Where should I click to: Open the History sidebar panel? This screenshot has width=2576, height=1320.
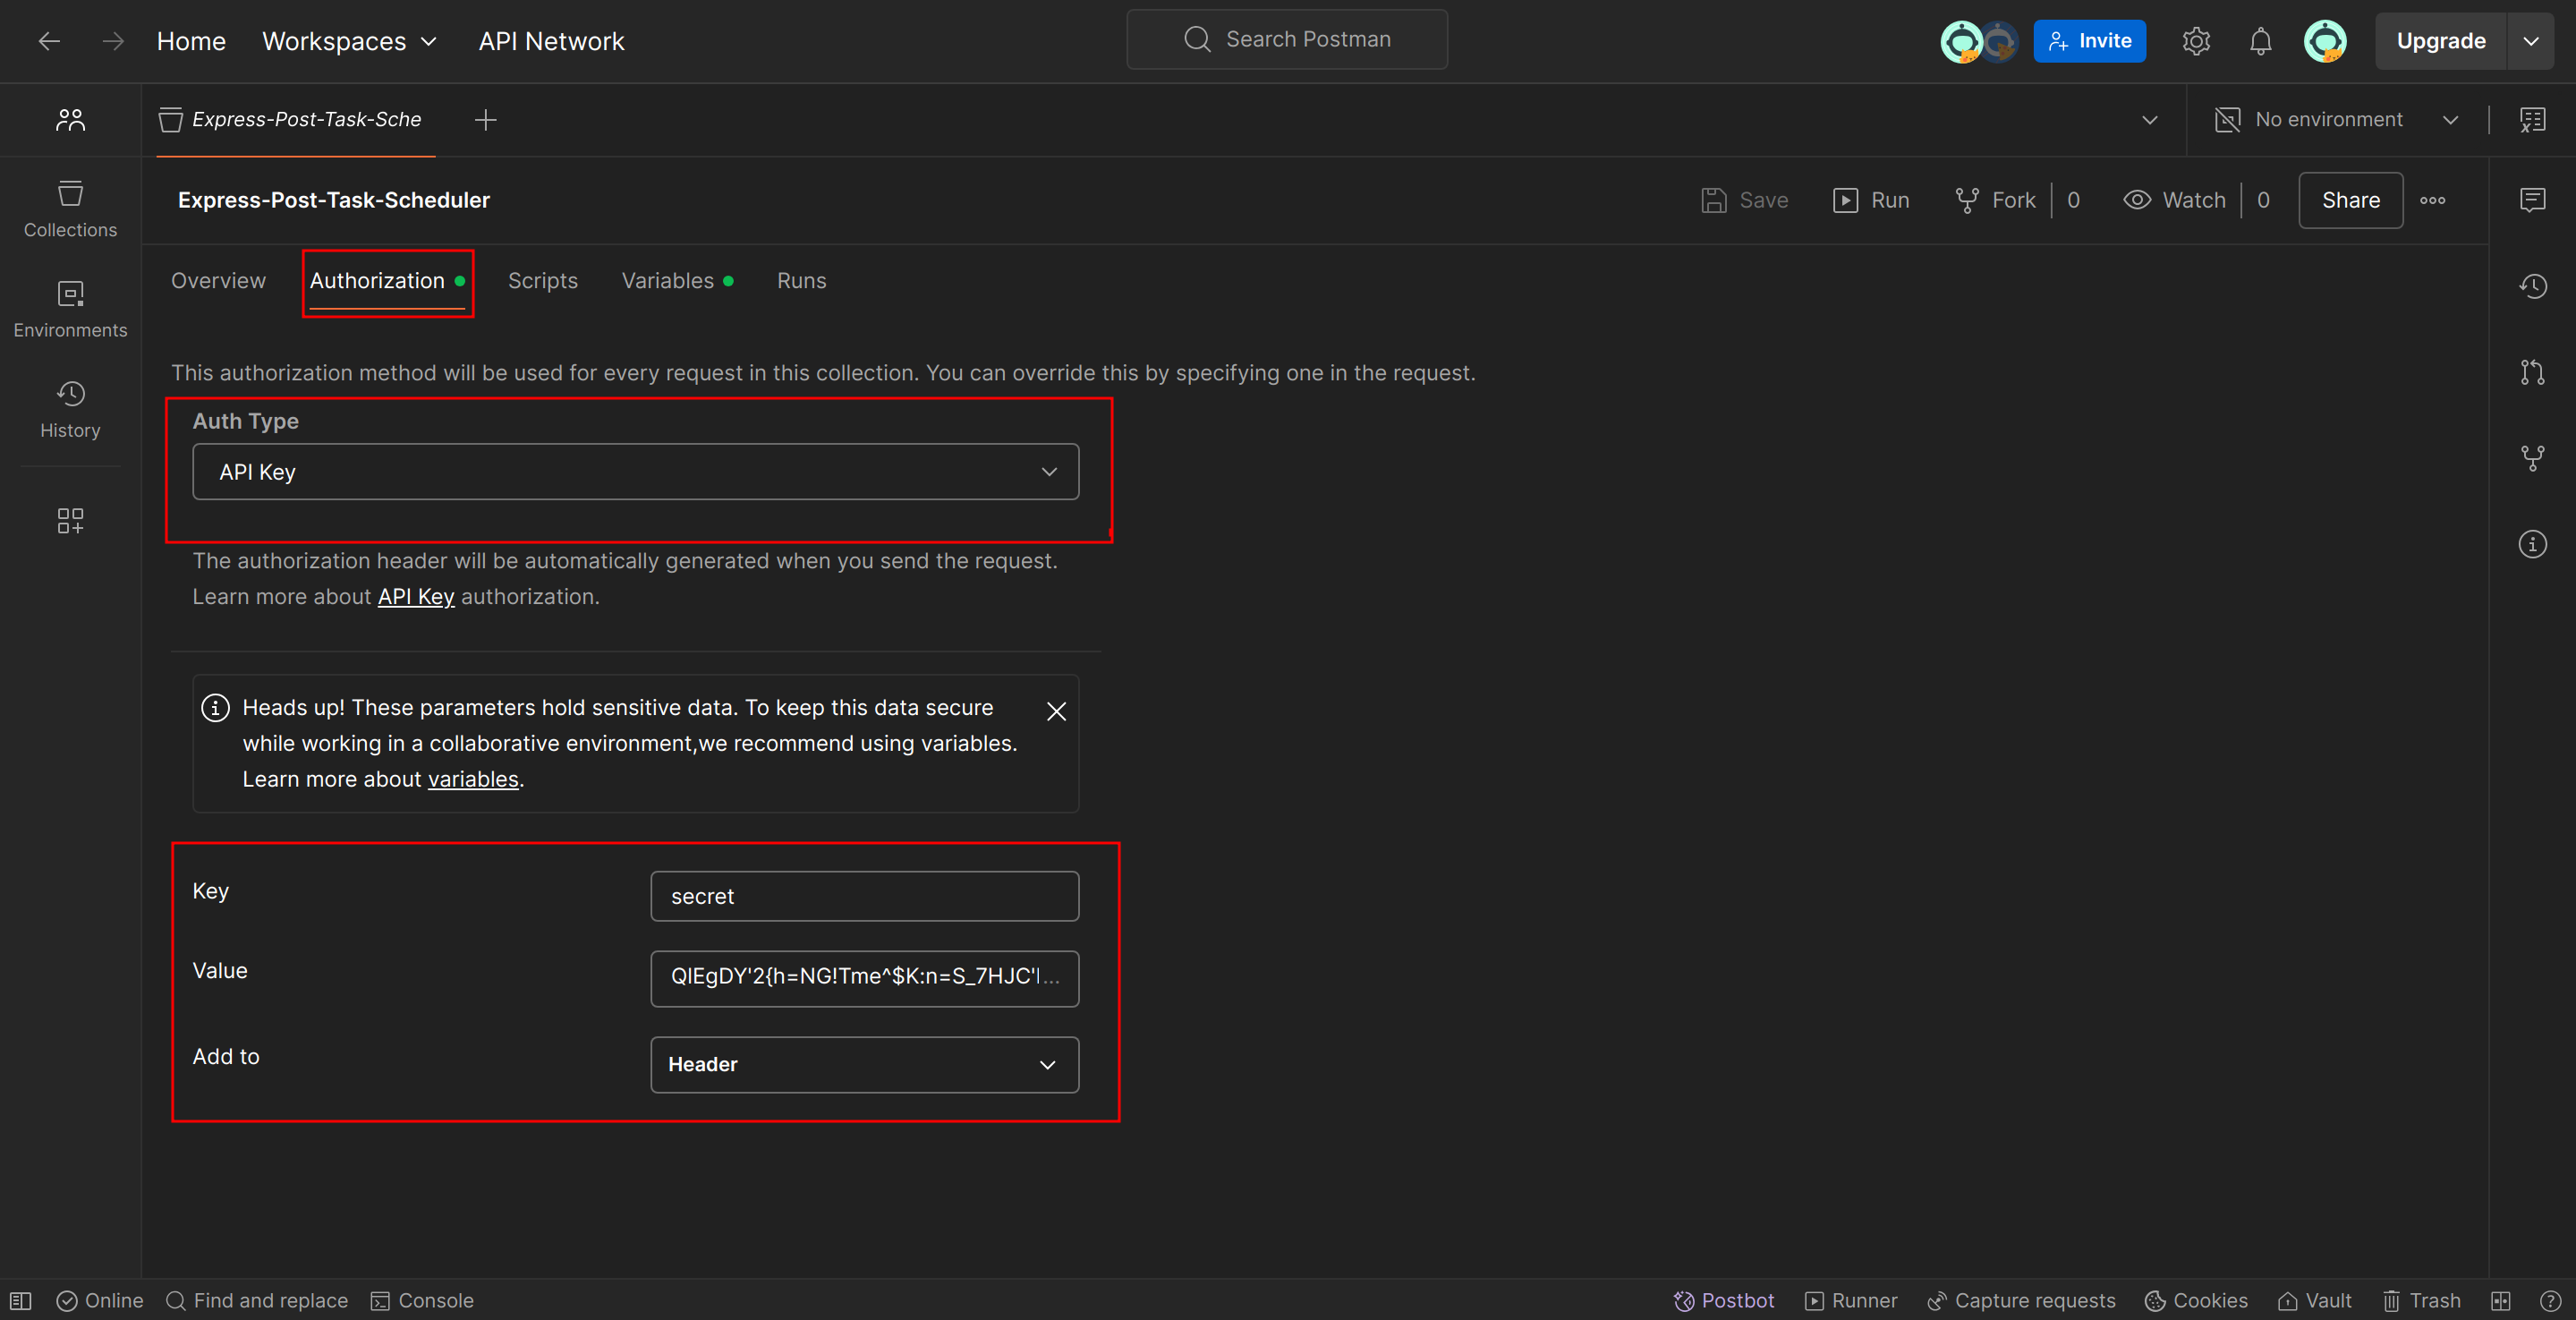point(70,409)
